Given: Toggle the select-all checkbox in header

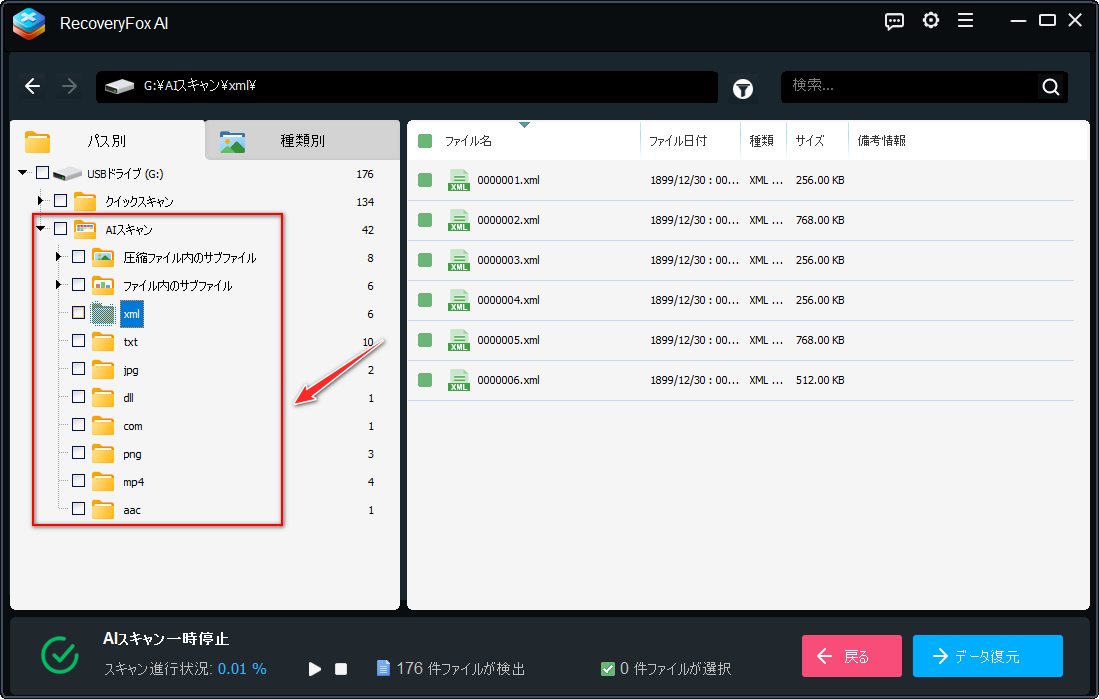Looking at the screenshot, I should click(x=425, y=141).
